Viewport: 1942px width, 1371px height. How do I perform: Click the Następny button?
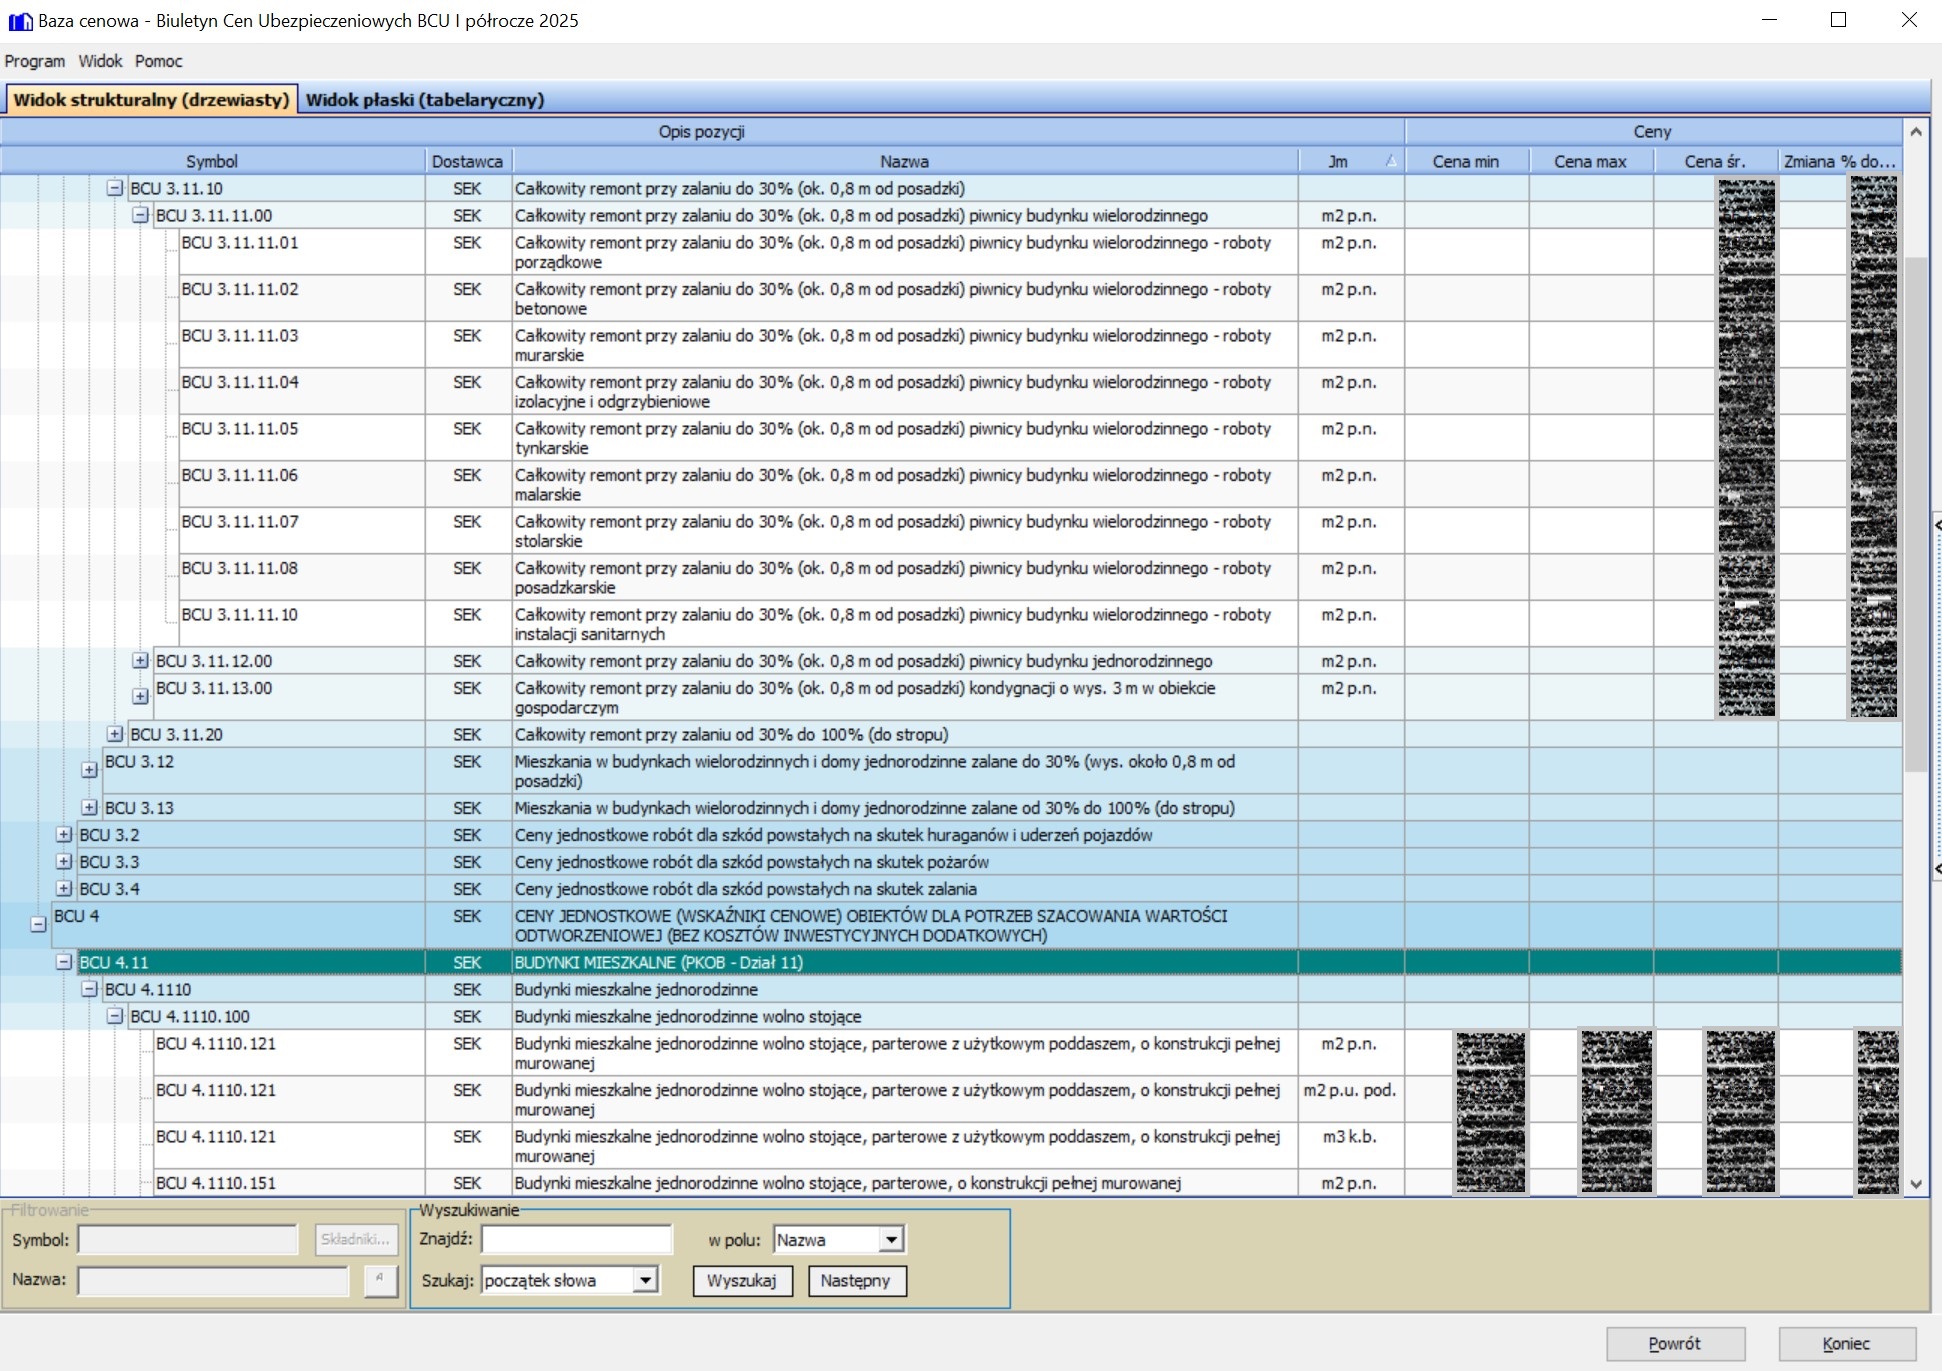pos(856,1281)
